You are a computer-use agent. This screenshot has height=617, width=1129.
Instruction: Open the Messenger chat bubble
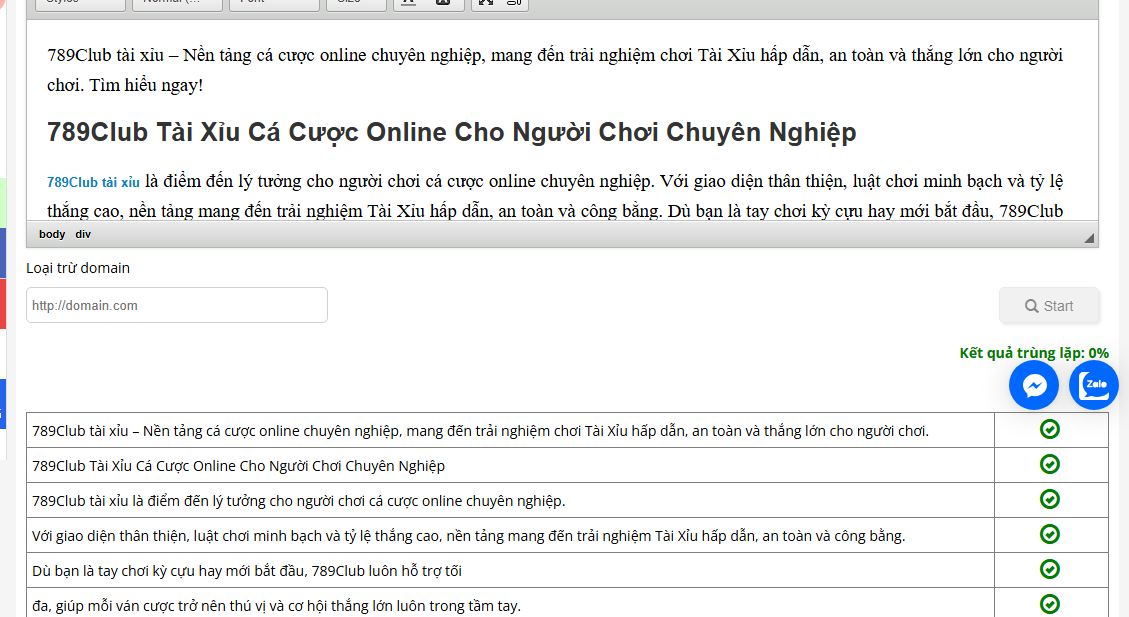coord(1034,386)
